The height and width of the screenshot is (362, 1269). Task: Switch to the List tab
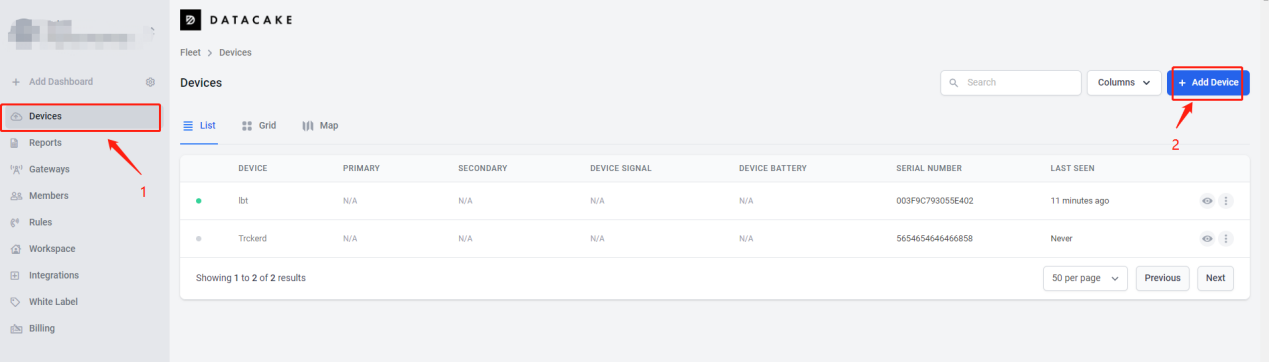coord(199,126)
